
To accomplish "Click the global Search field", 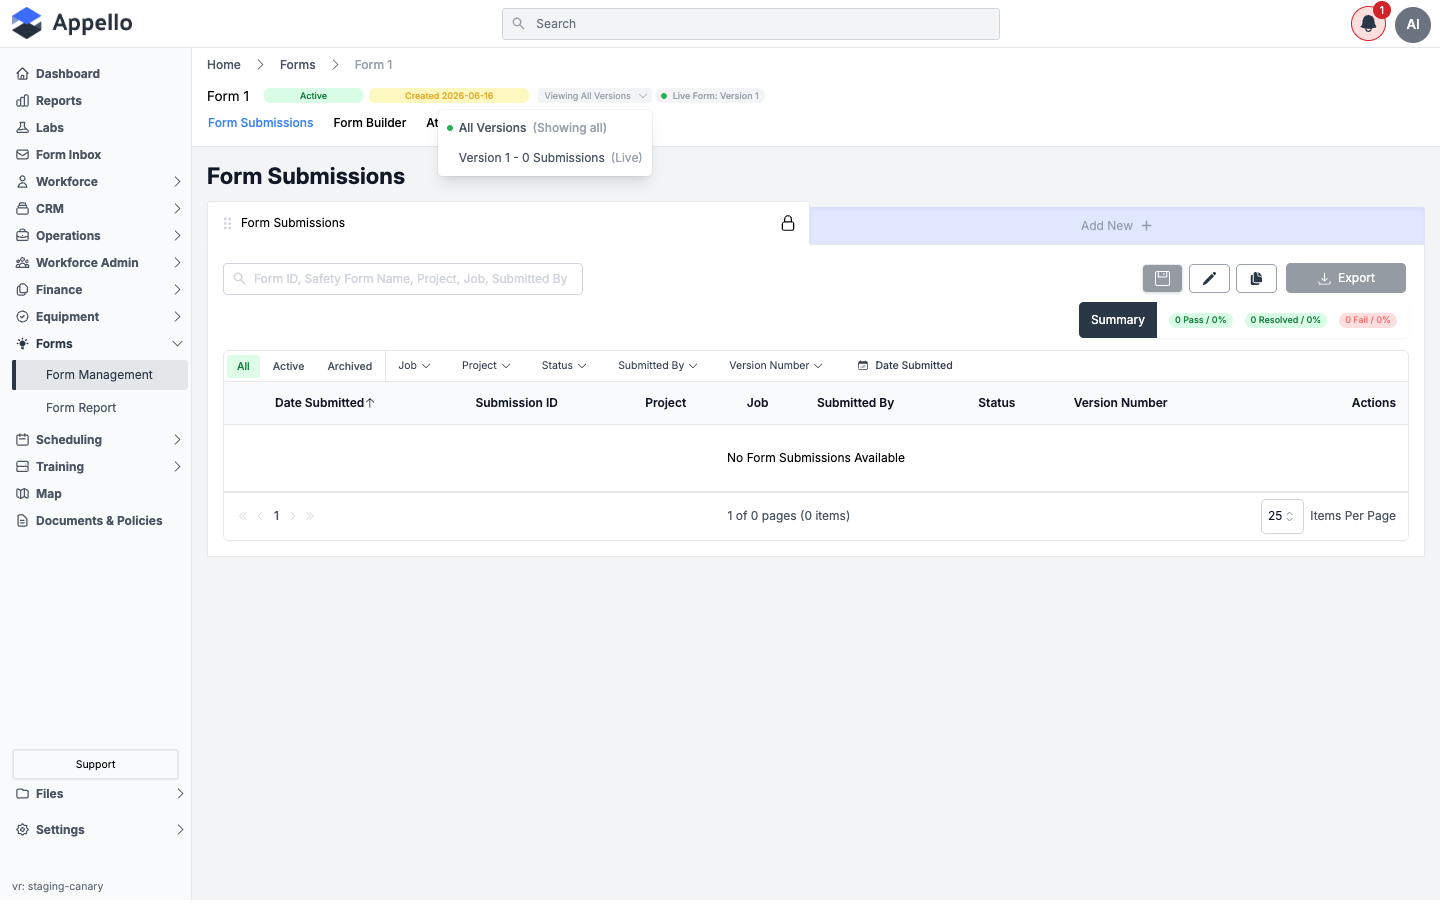I will pyautogui.click(x=751, y=24).
